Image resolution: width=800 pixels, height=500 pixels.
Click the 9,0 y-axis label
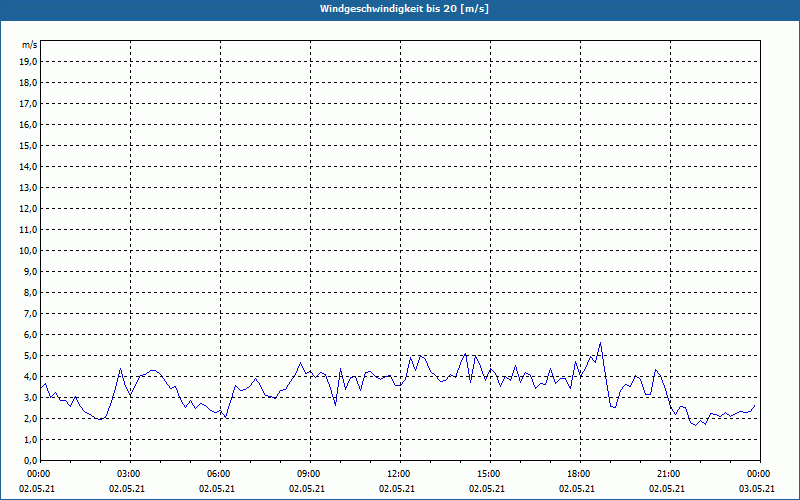30,271
